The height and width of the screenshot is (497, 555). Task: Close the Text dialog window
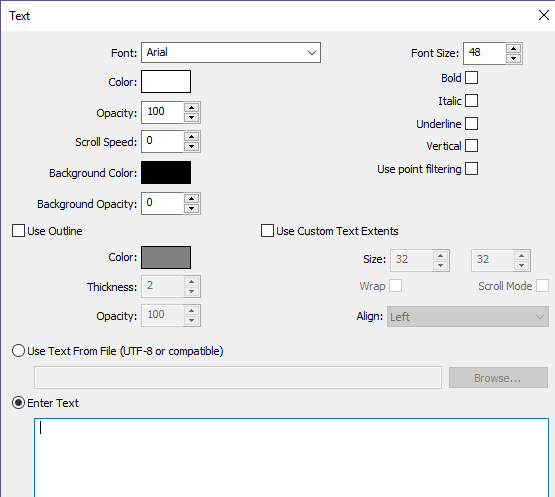tap(543, 15)
